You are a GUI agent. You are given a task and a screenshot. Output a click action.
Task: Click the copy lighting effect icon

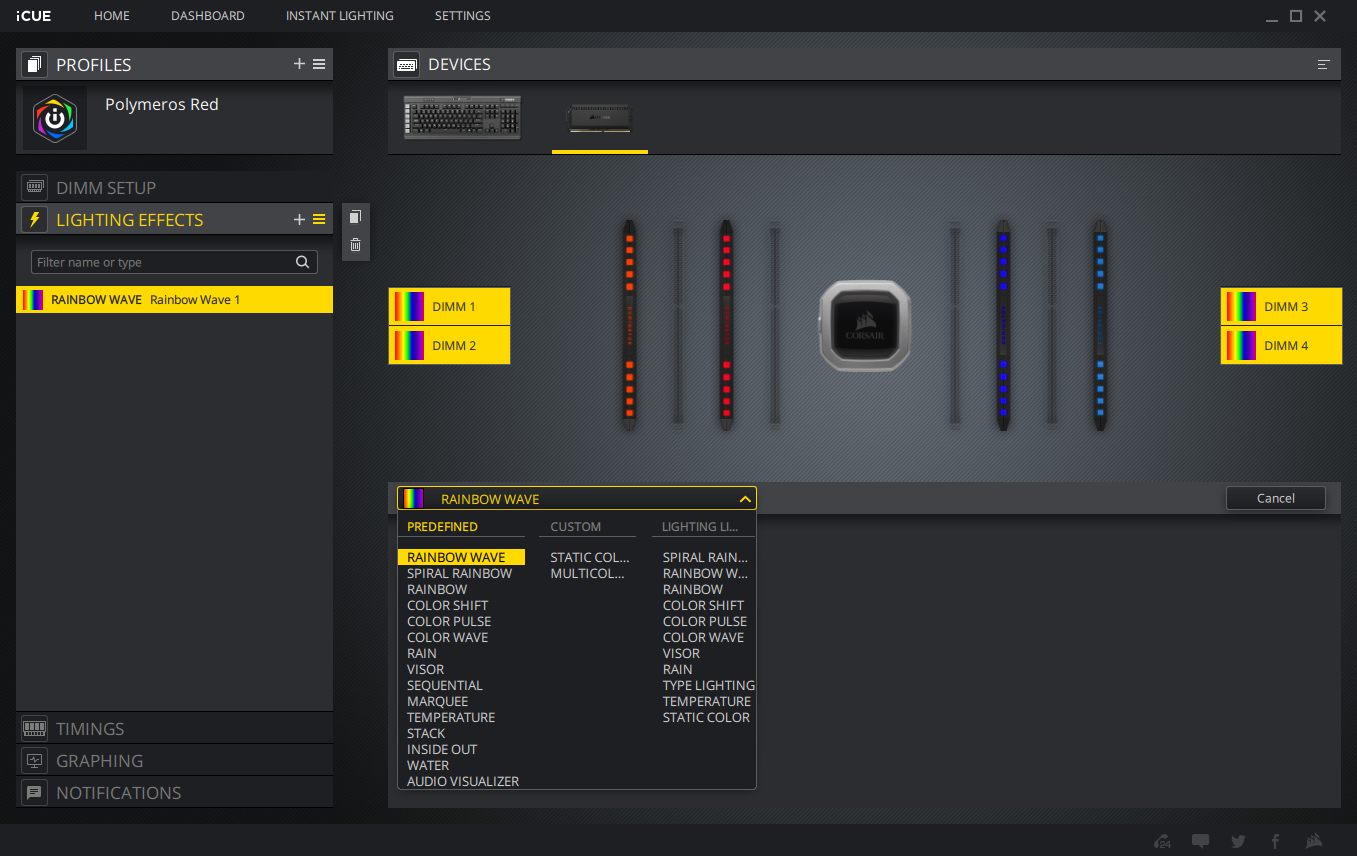click(x=355, y=217)
